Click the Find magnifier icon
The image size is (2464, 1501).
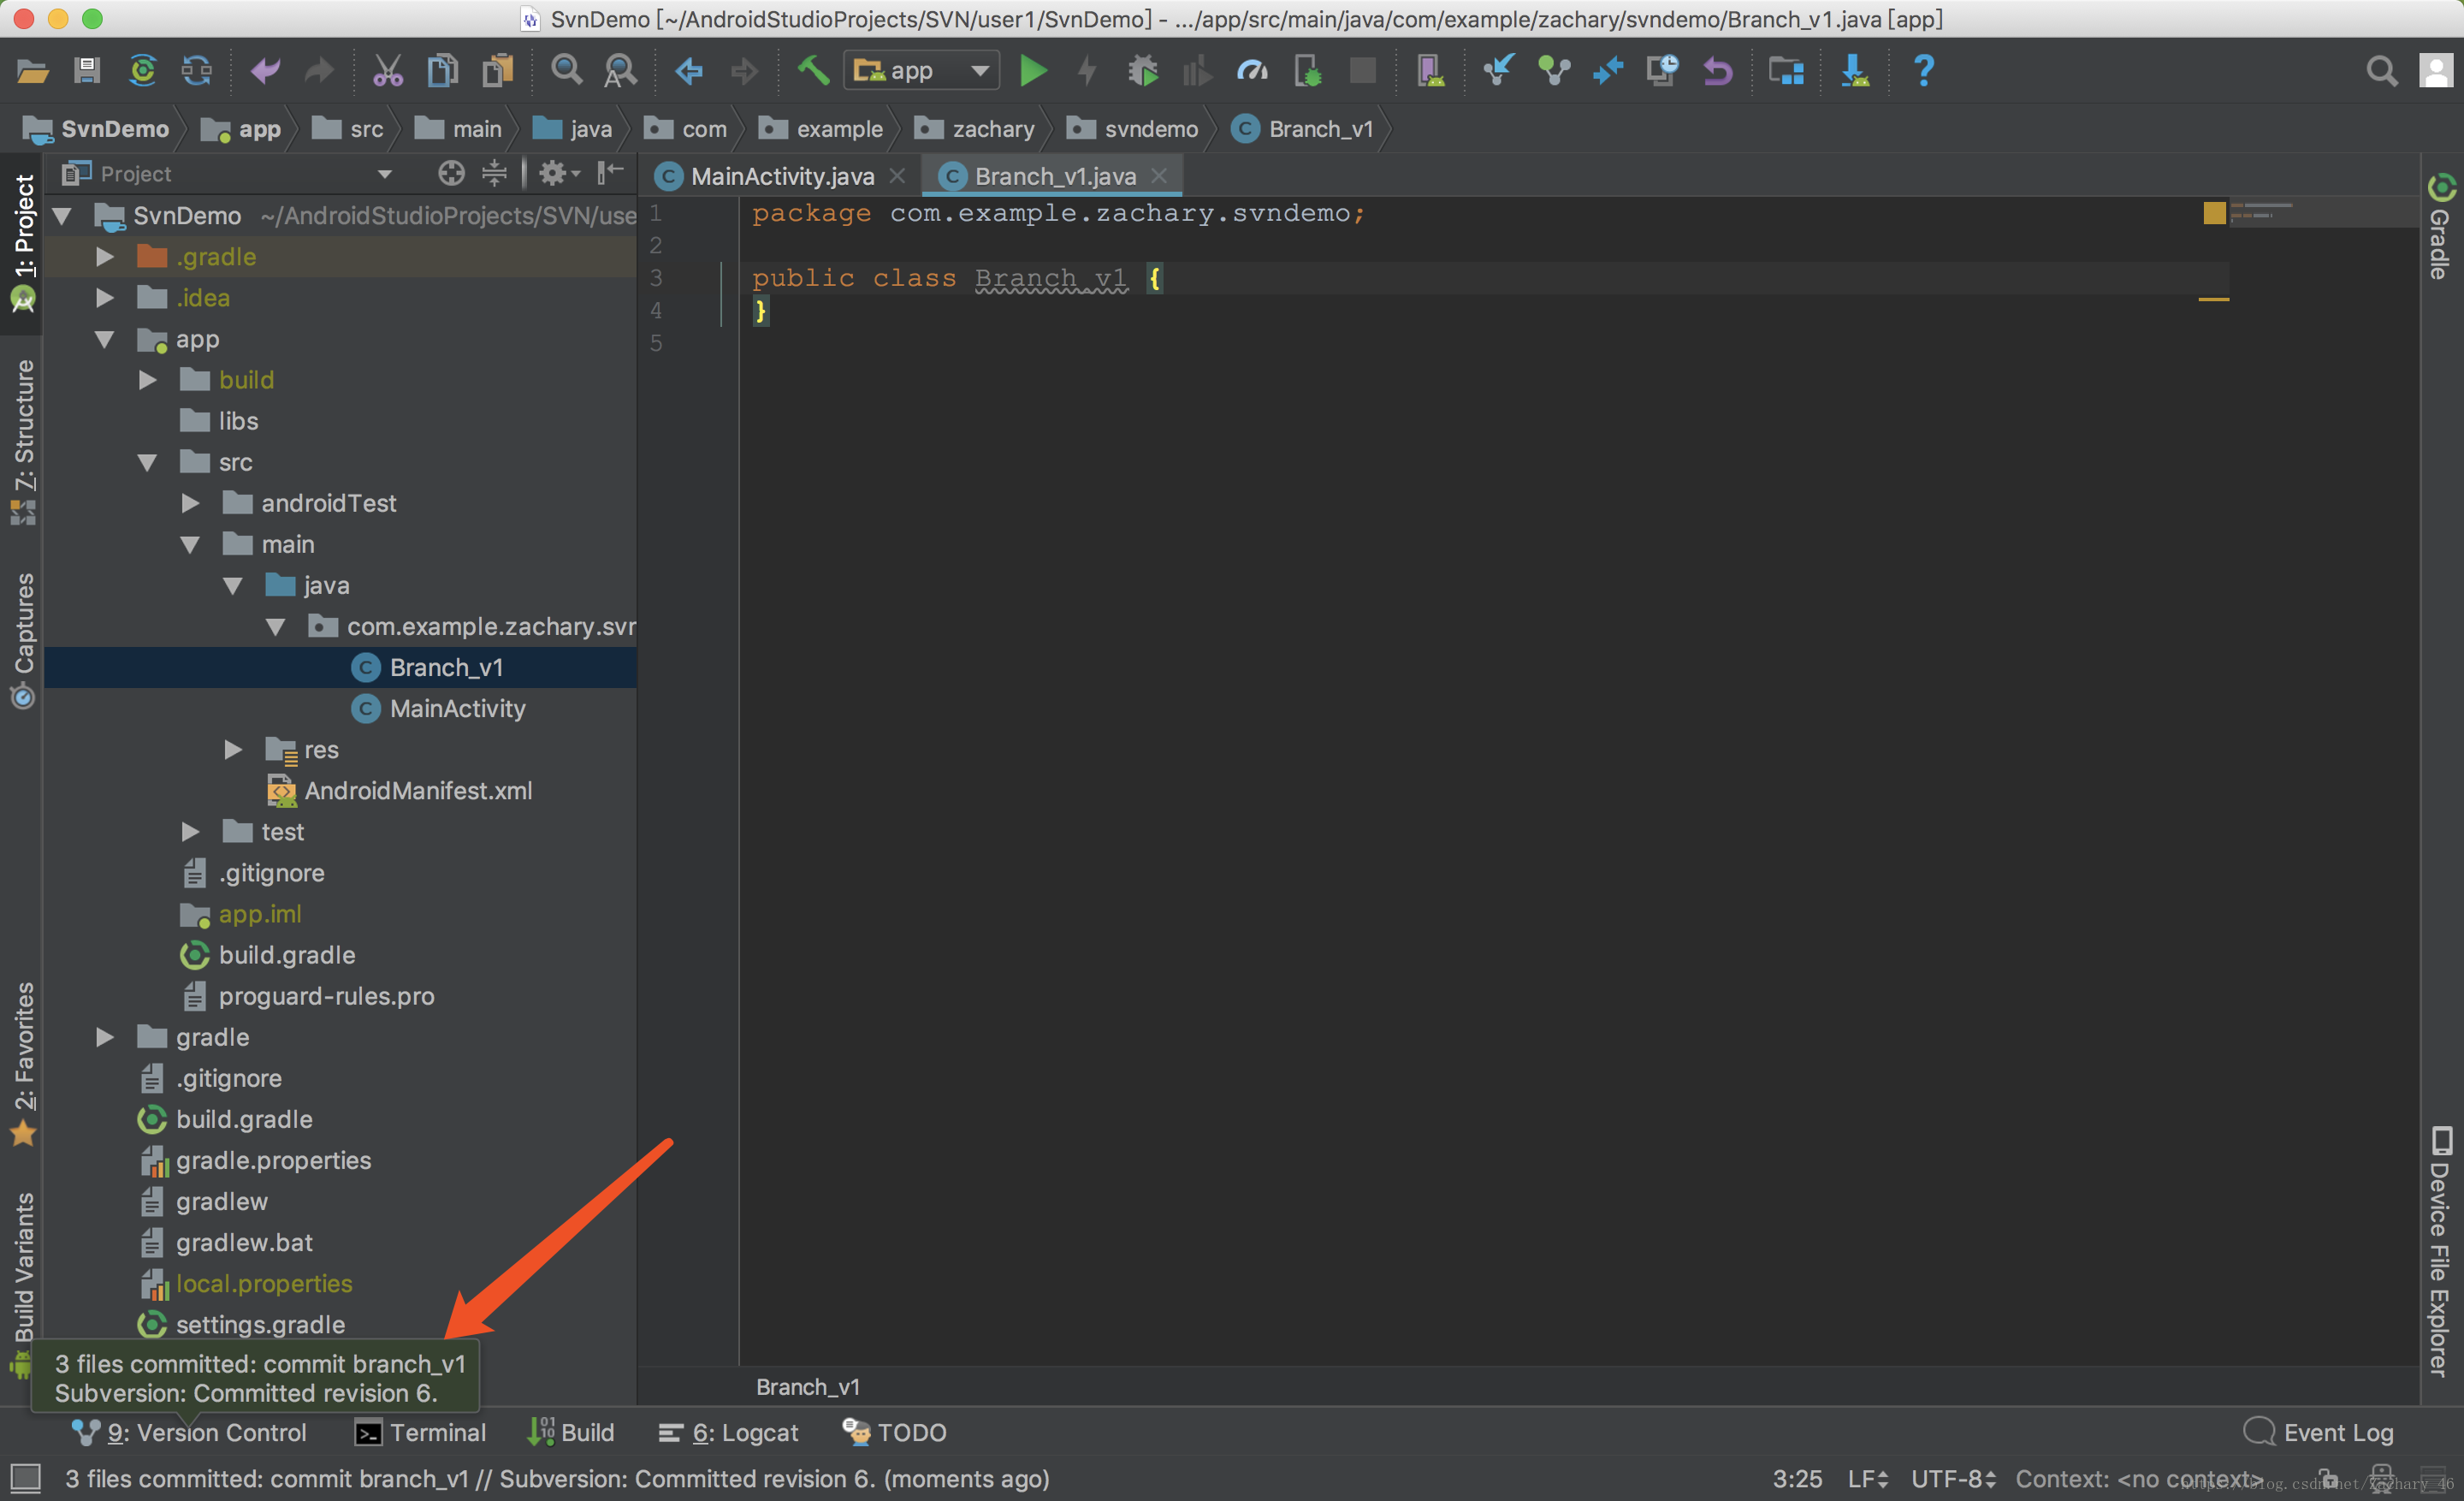[567, 71]
